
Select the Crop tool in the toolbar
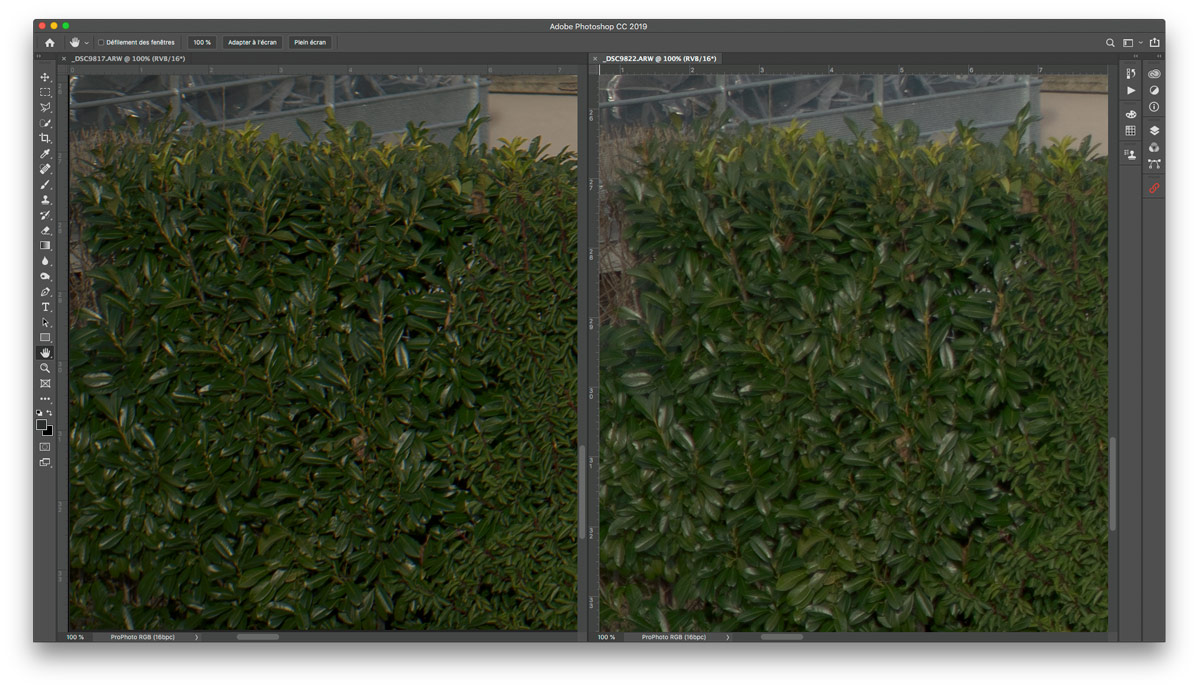[45, 138]
